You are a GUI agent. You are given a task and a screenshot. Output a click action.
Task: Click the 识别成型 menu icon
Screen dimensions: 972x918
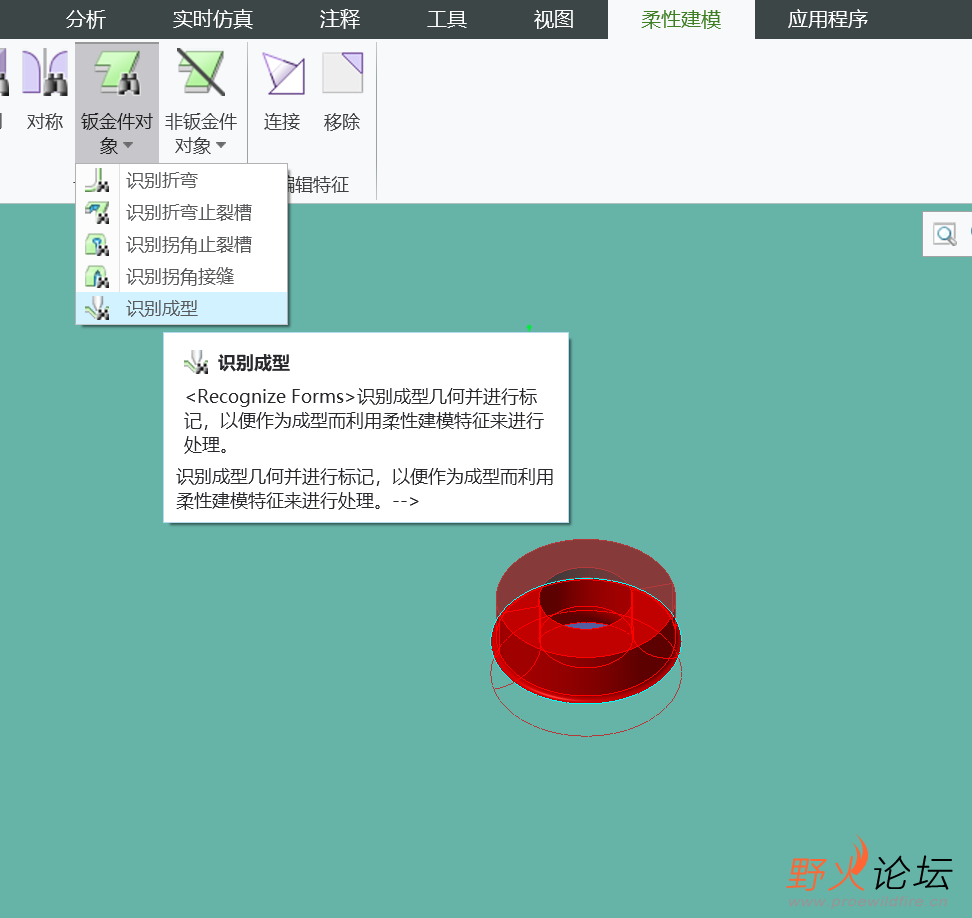click(97, 308)
